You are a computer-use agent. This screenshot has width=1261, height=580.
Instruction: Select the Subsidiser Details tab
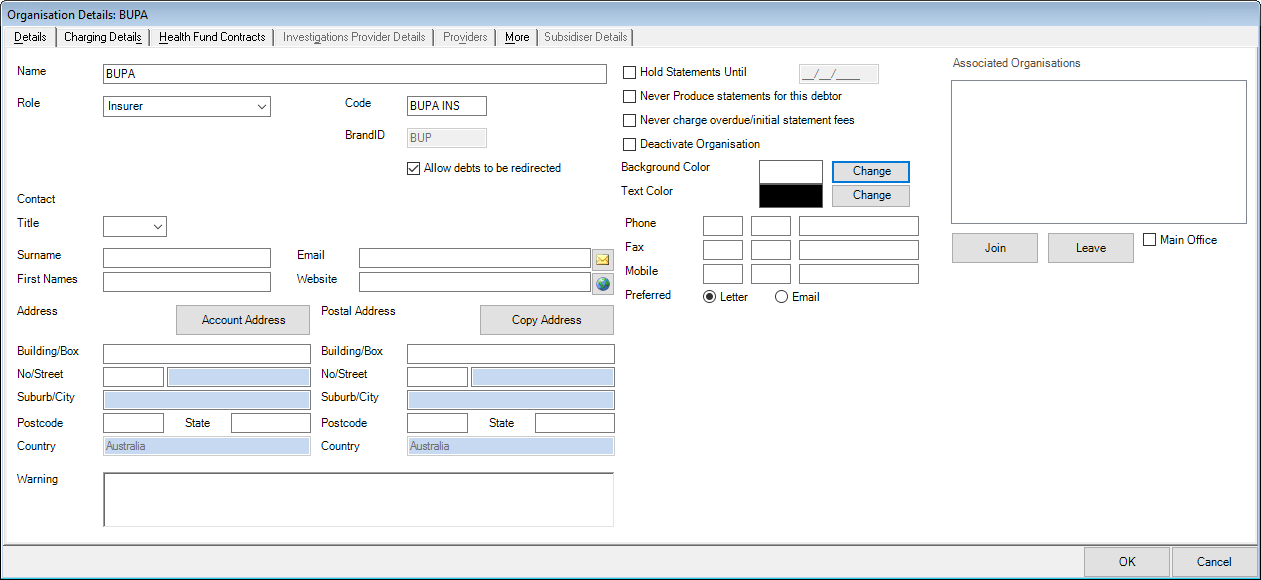click(586, 37)
